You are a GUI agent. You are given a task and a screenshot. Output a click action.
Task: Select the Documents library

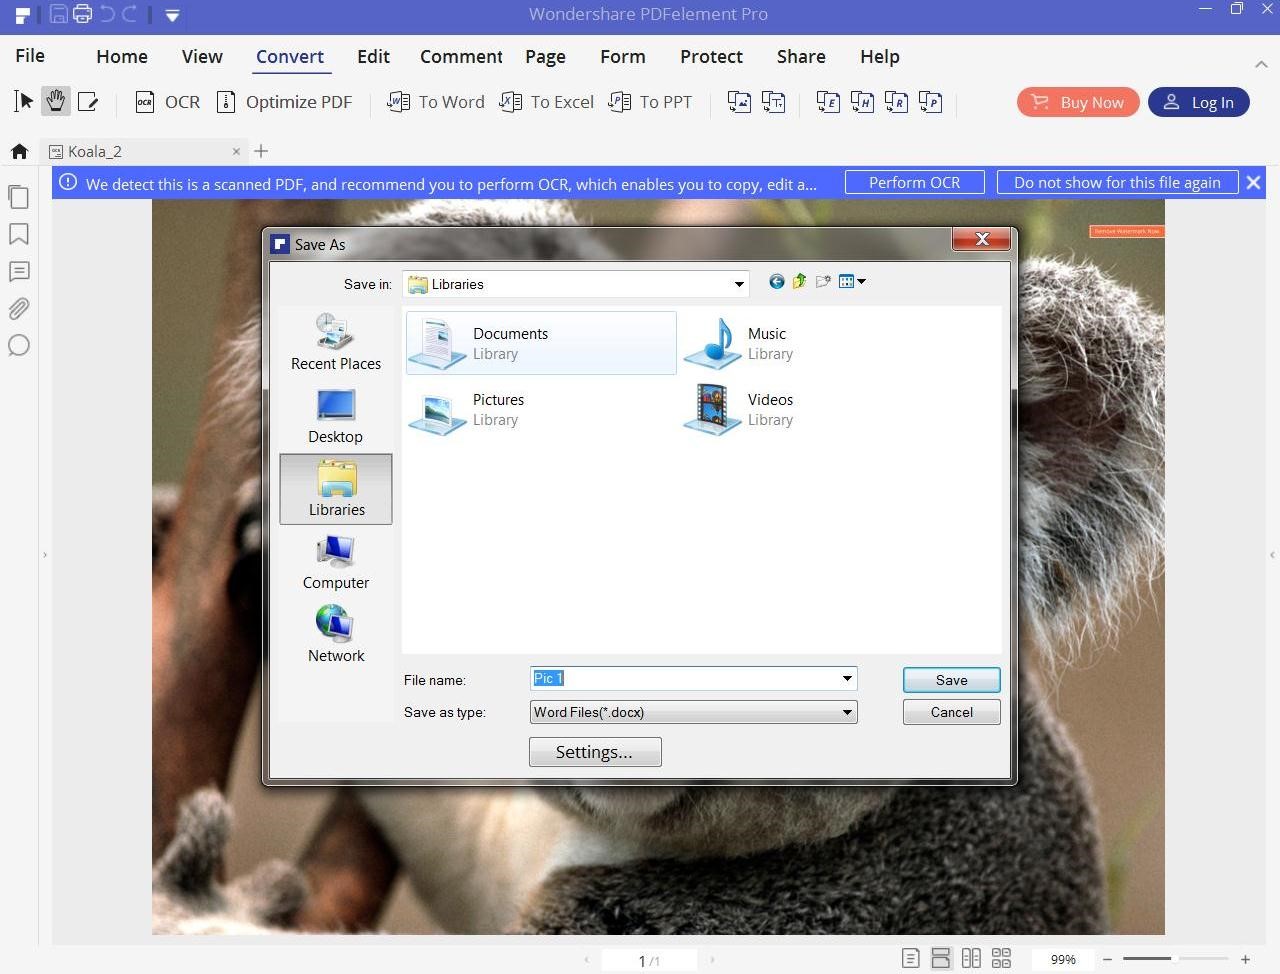click(541, 343)
